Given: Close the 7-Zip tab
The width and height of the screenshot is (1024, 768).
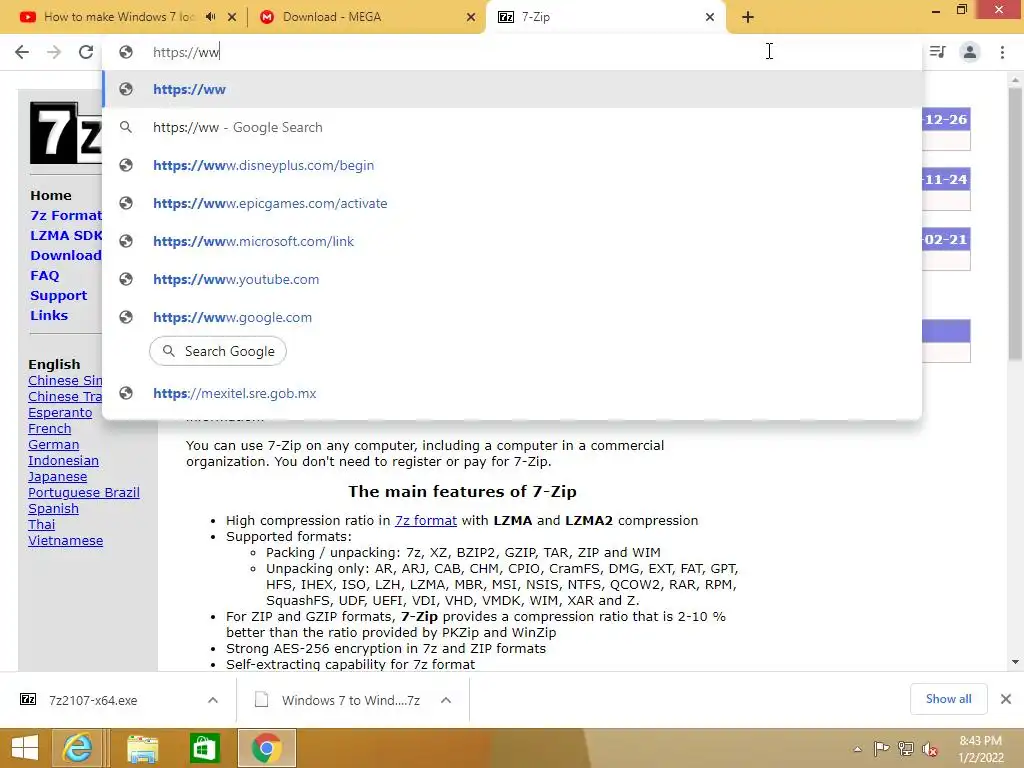Looking at the screenshot, I should pos(710,17).
